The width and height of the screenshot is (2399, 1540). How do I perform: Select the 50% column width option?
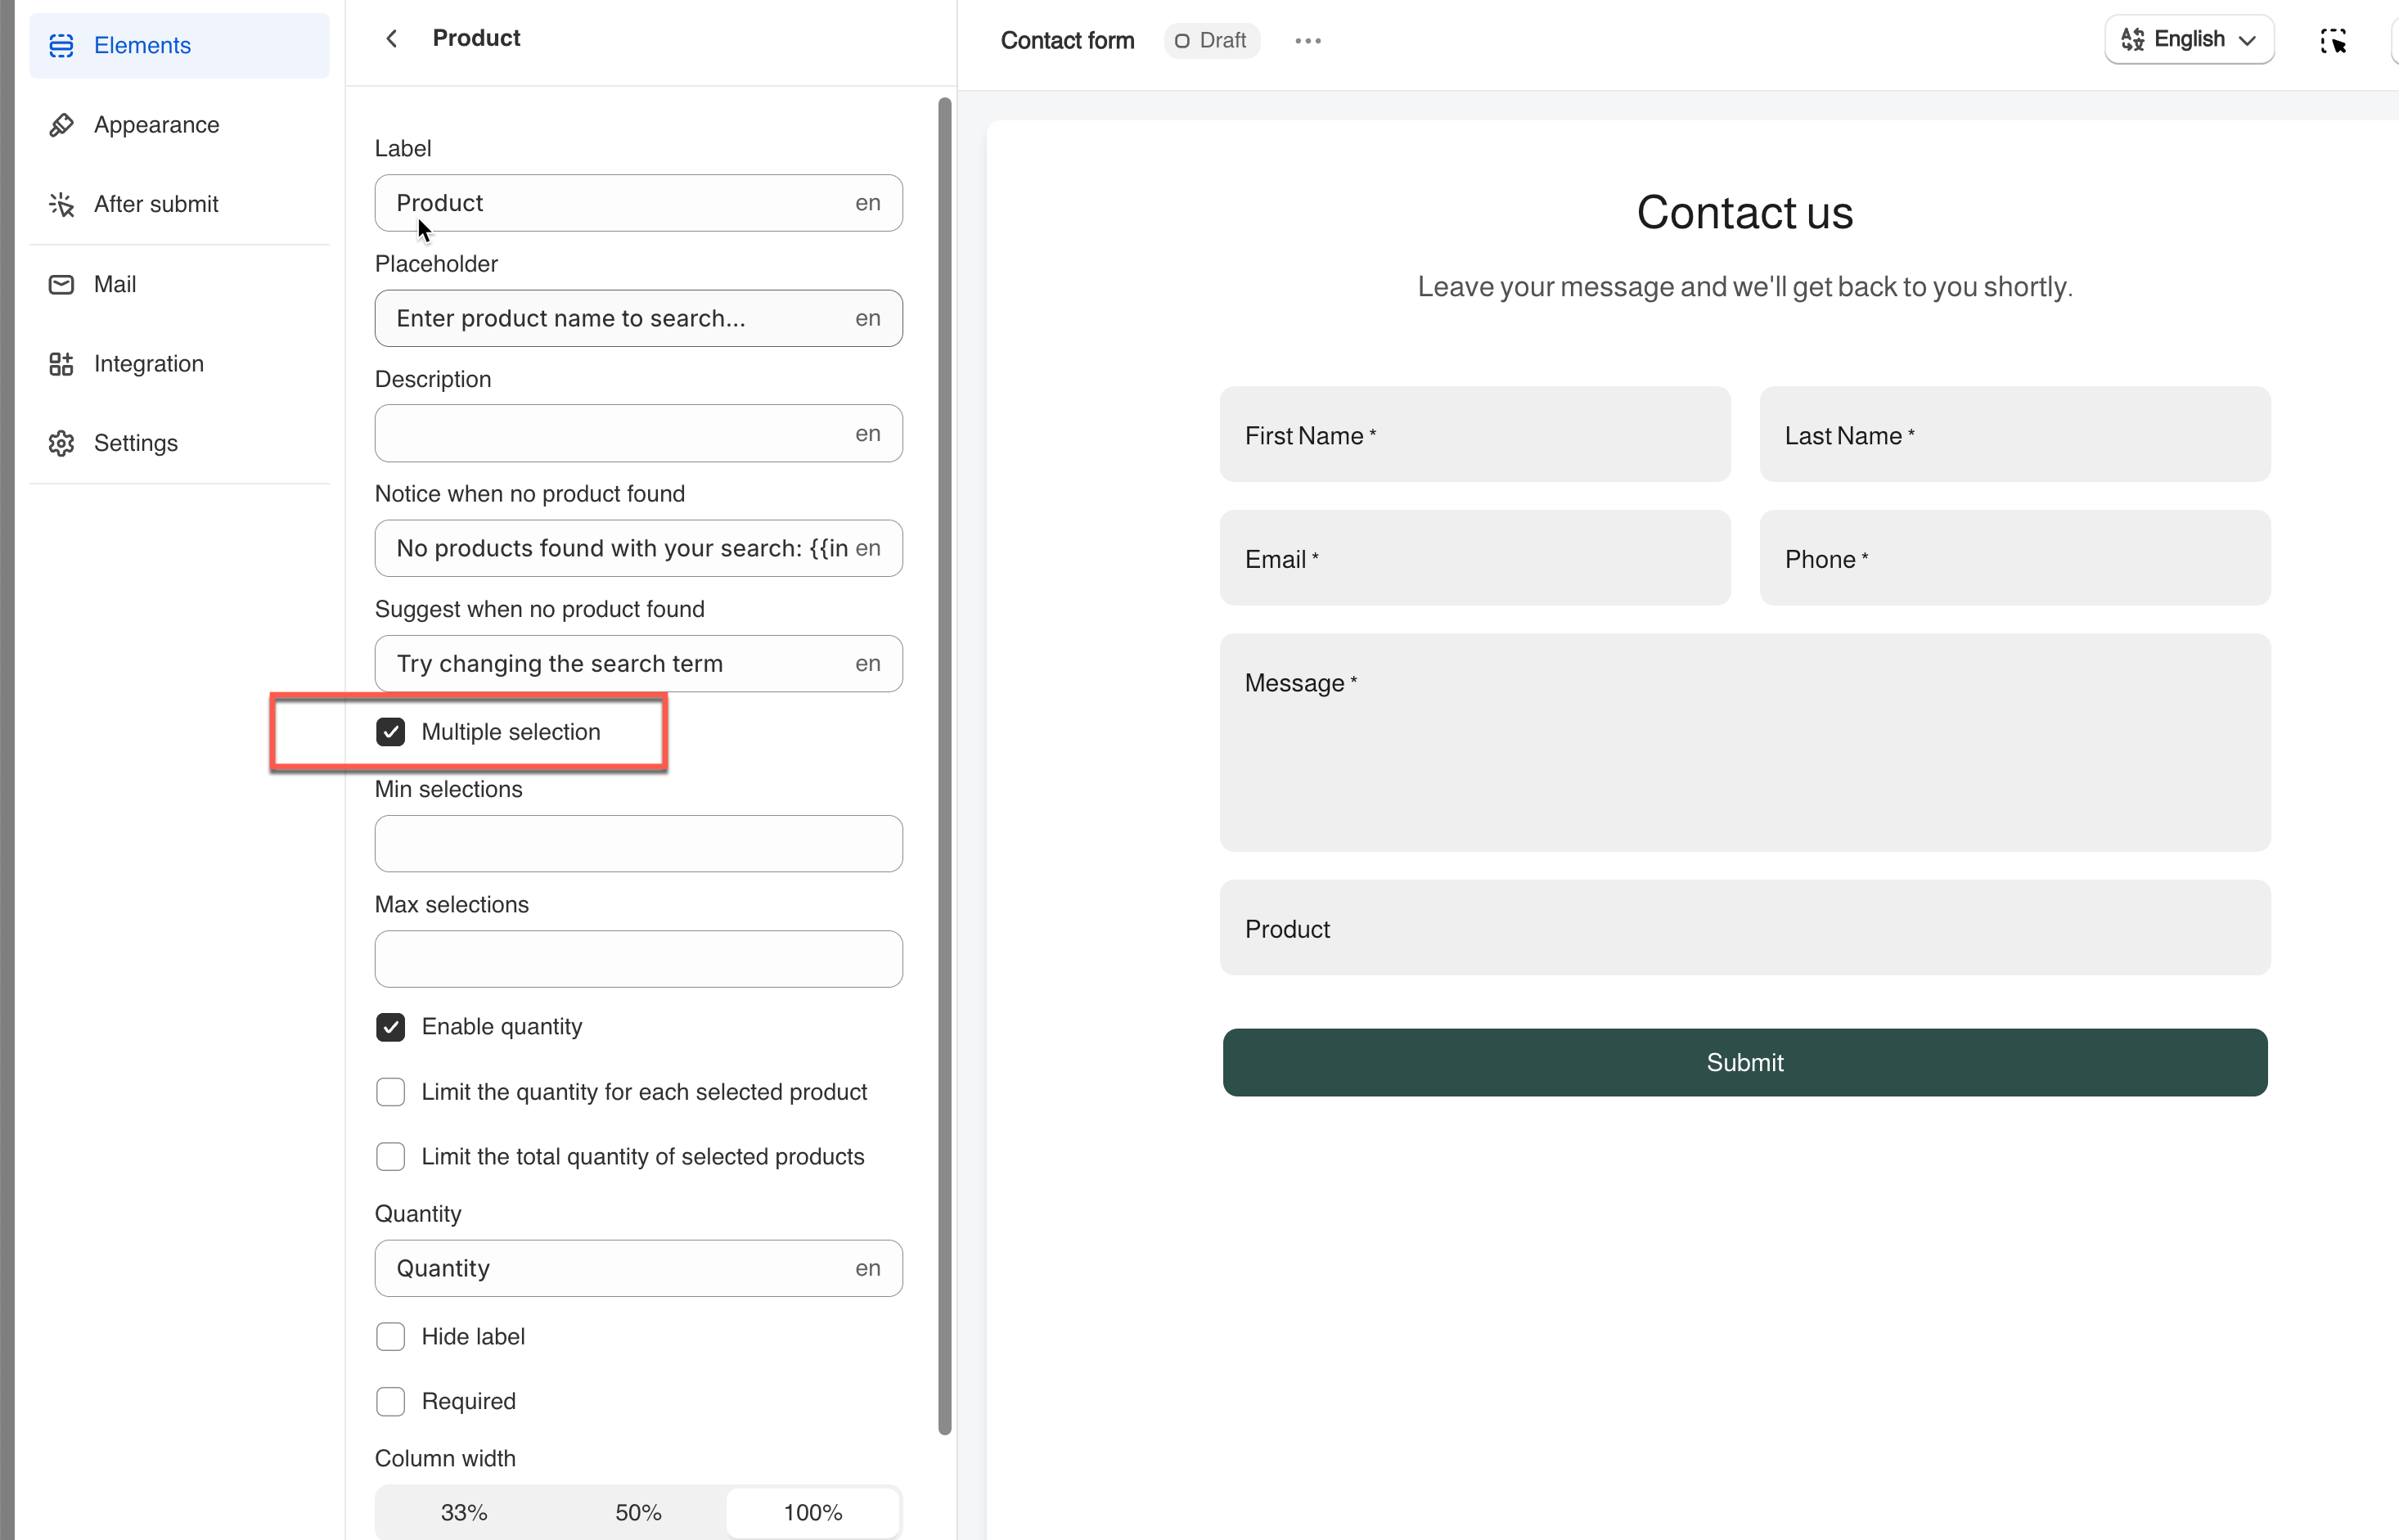638,1512
